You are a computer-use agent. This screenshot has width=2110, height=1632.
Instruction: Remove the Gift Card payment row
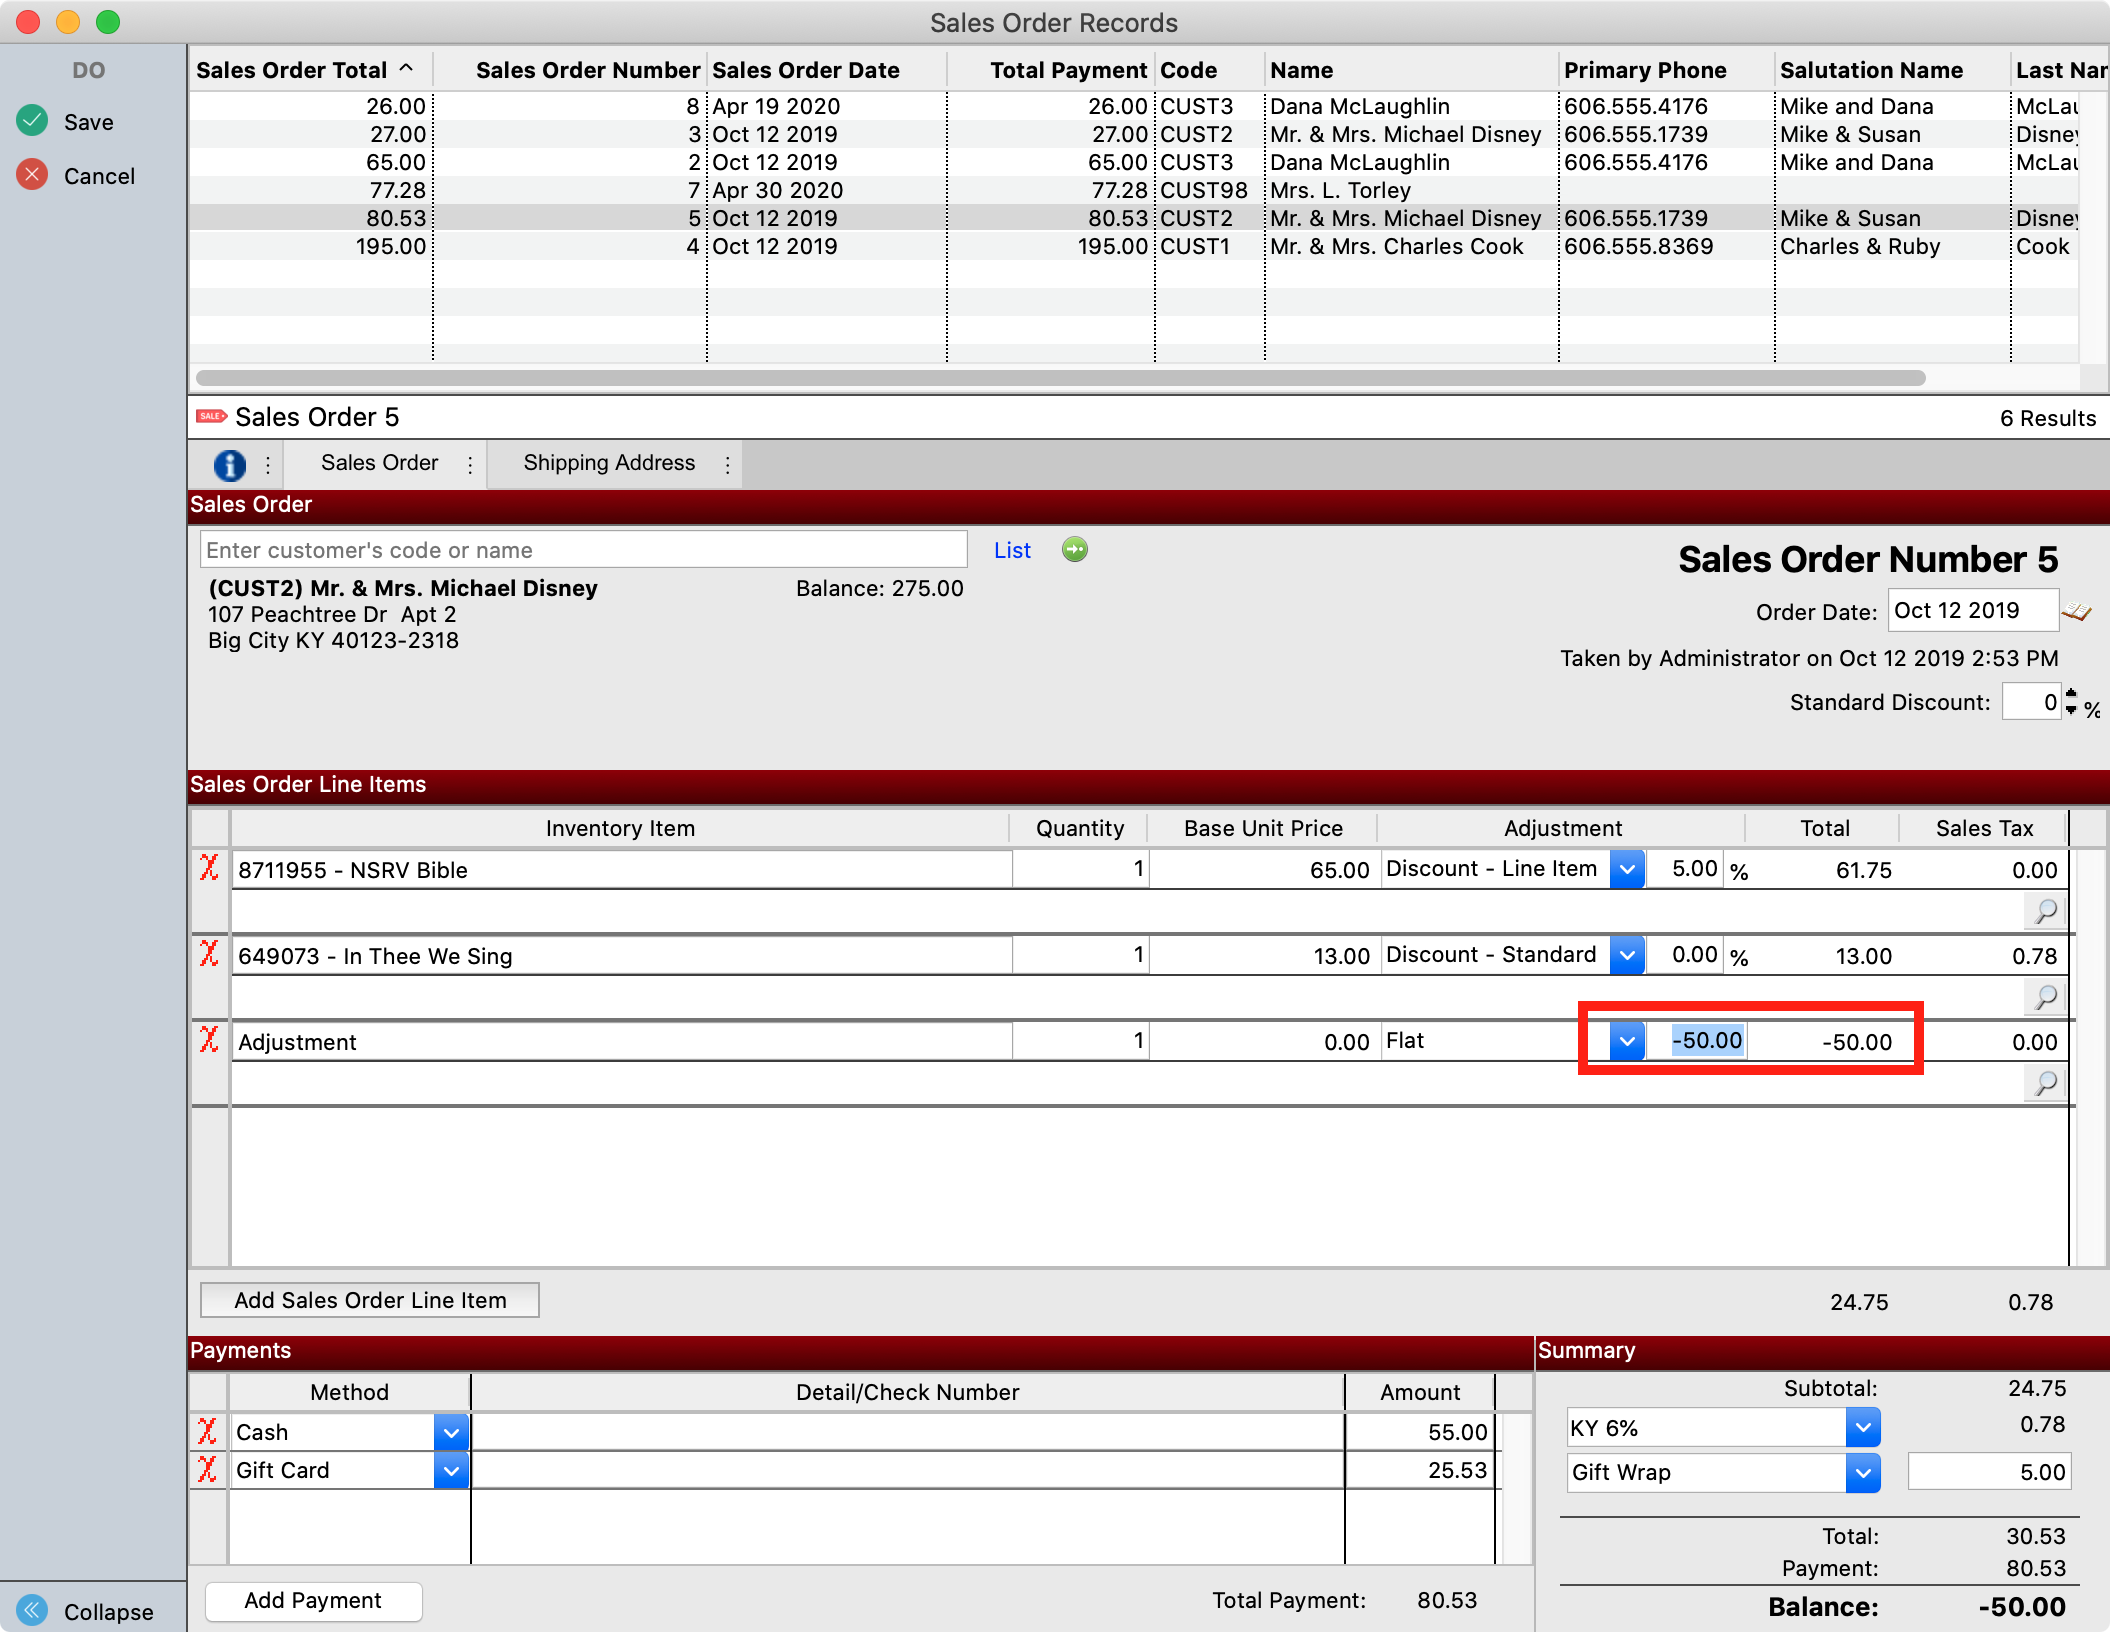(207, 1470)
